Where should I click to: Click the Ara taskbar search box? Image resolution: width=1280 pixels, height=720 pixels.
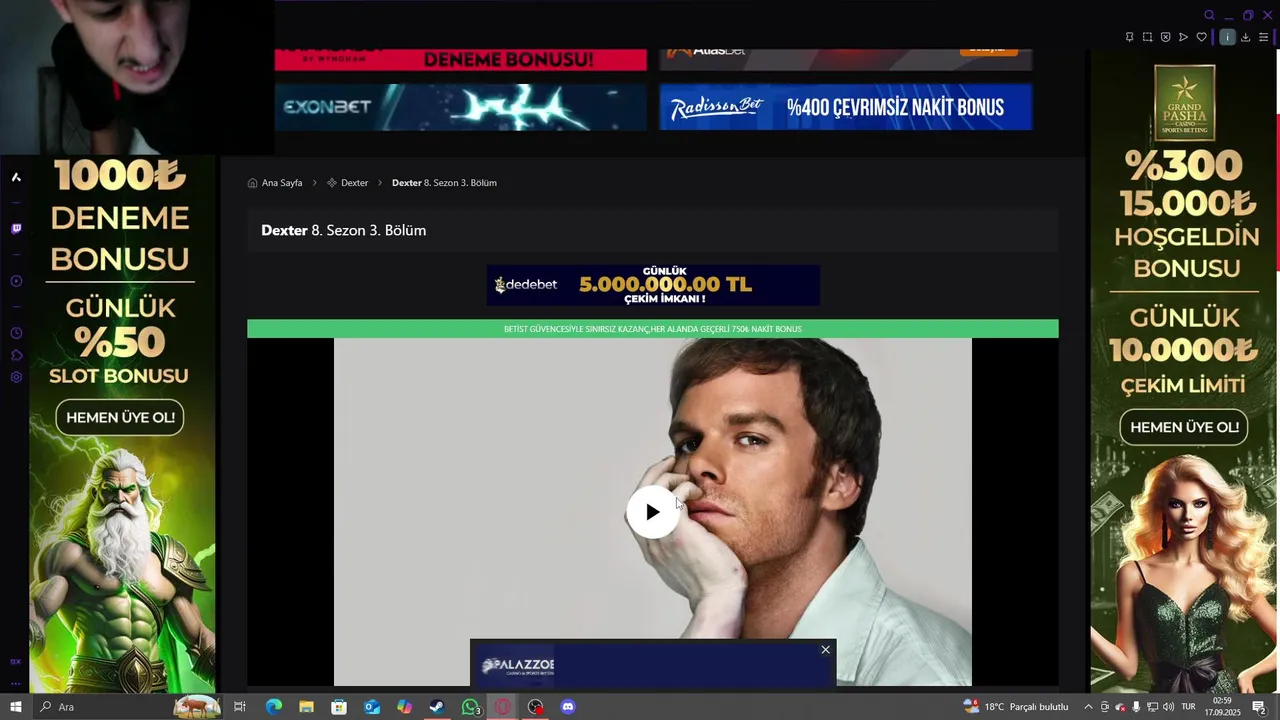click(126, 707)
